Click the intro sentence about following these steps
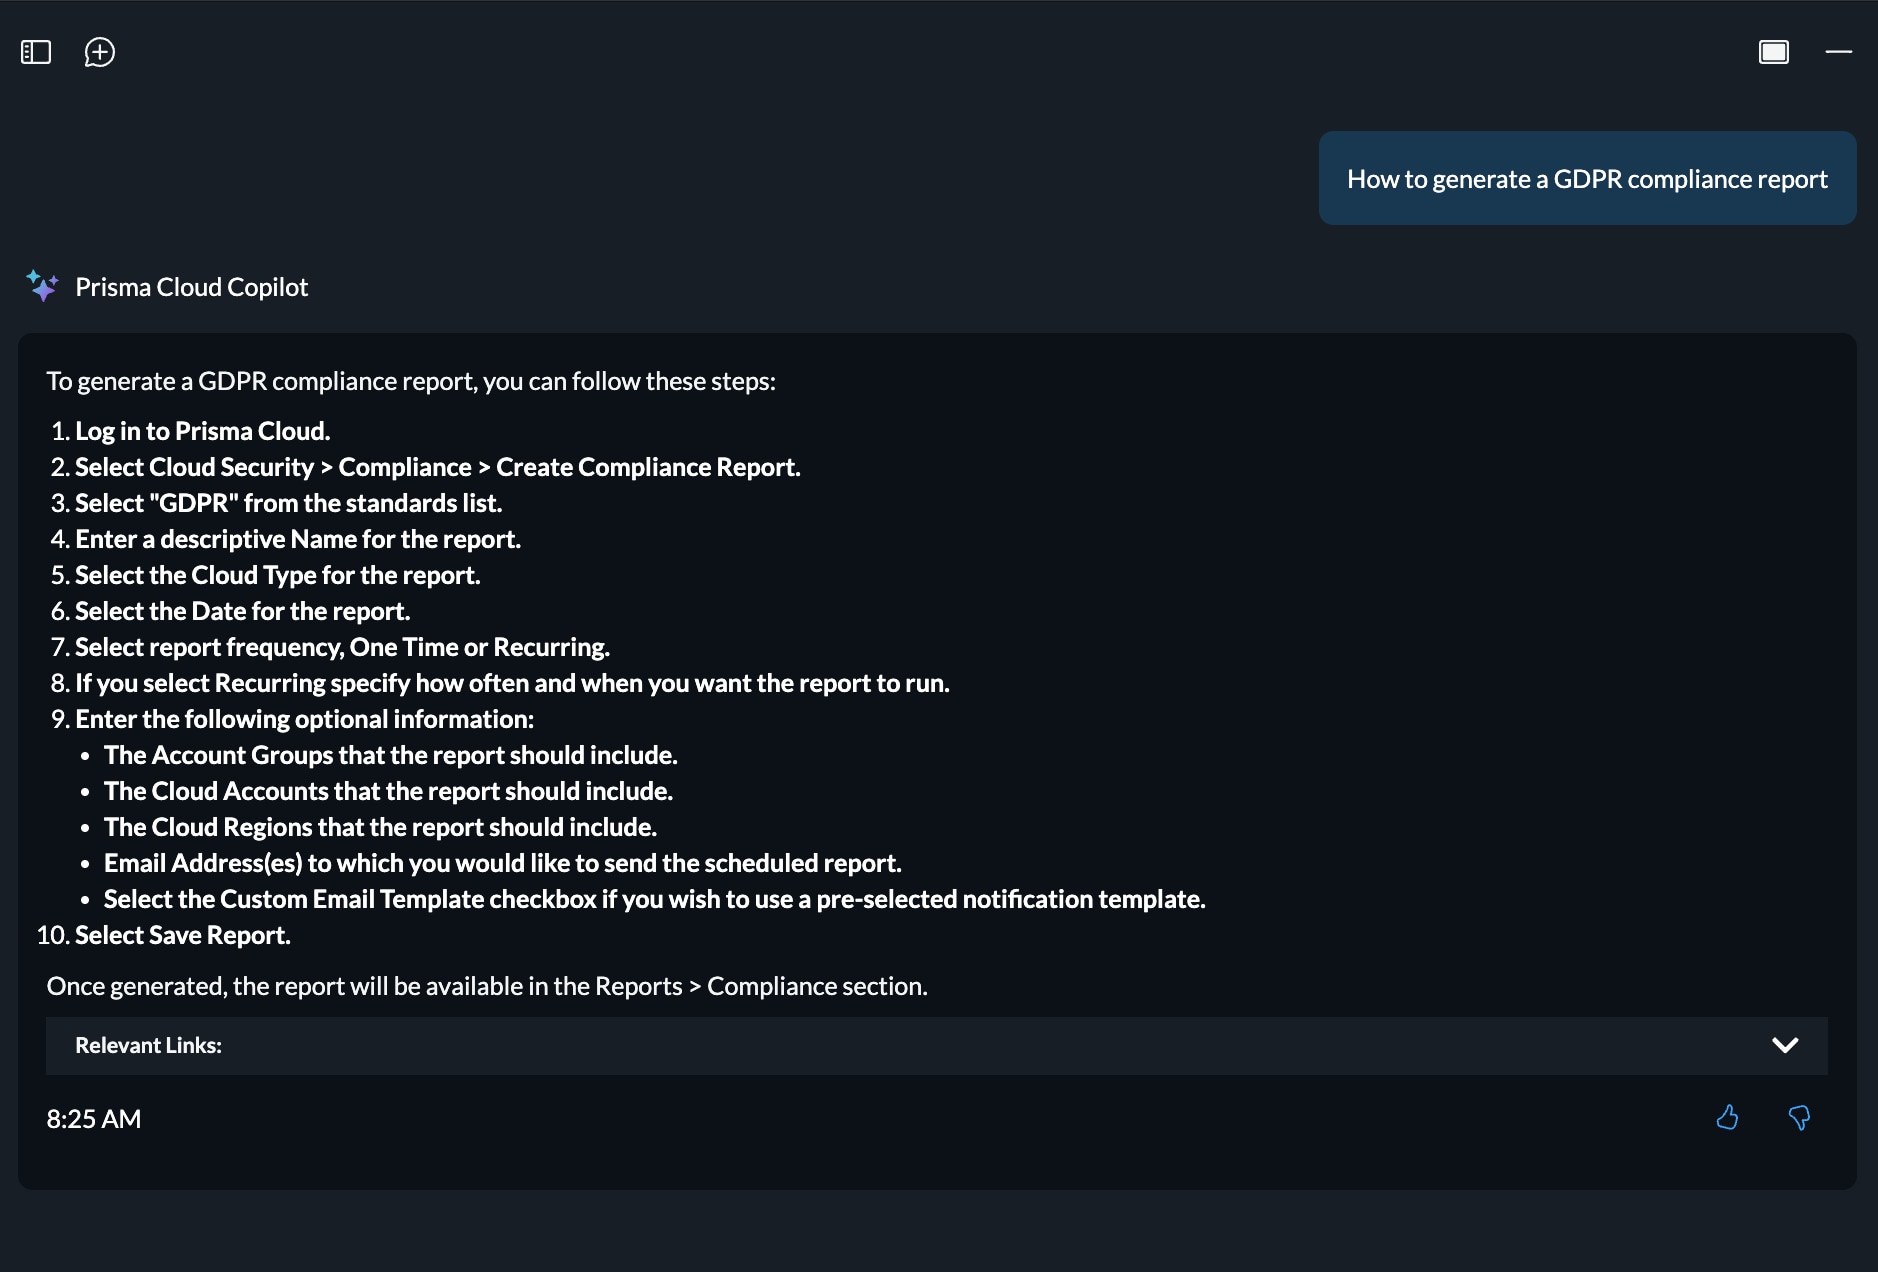This screenshot has width=1878, height=1272. tap(411, 381)
